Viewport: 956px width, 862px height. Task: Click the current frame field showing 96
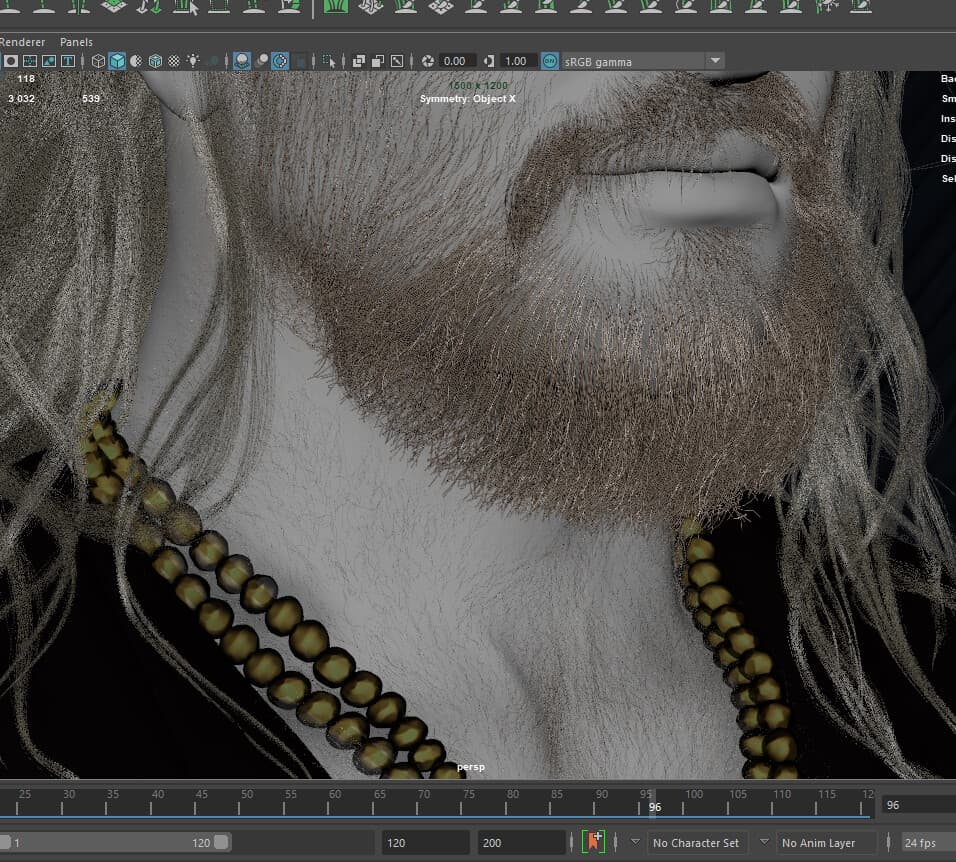(919, 805)
